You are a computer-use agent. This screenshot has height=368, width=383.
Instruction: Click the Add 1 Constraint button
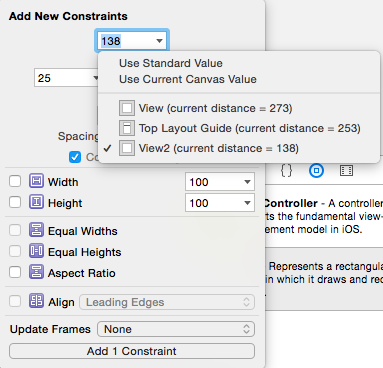click(132, 351)
